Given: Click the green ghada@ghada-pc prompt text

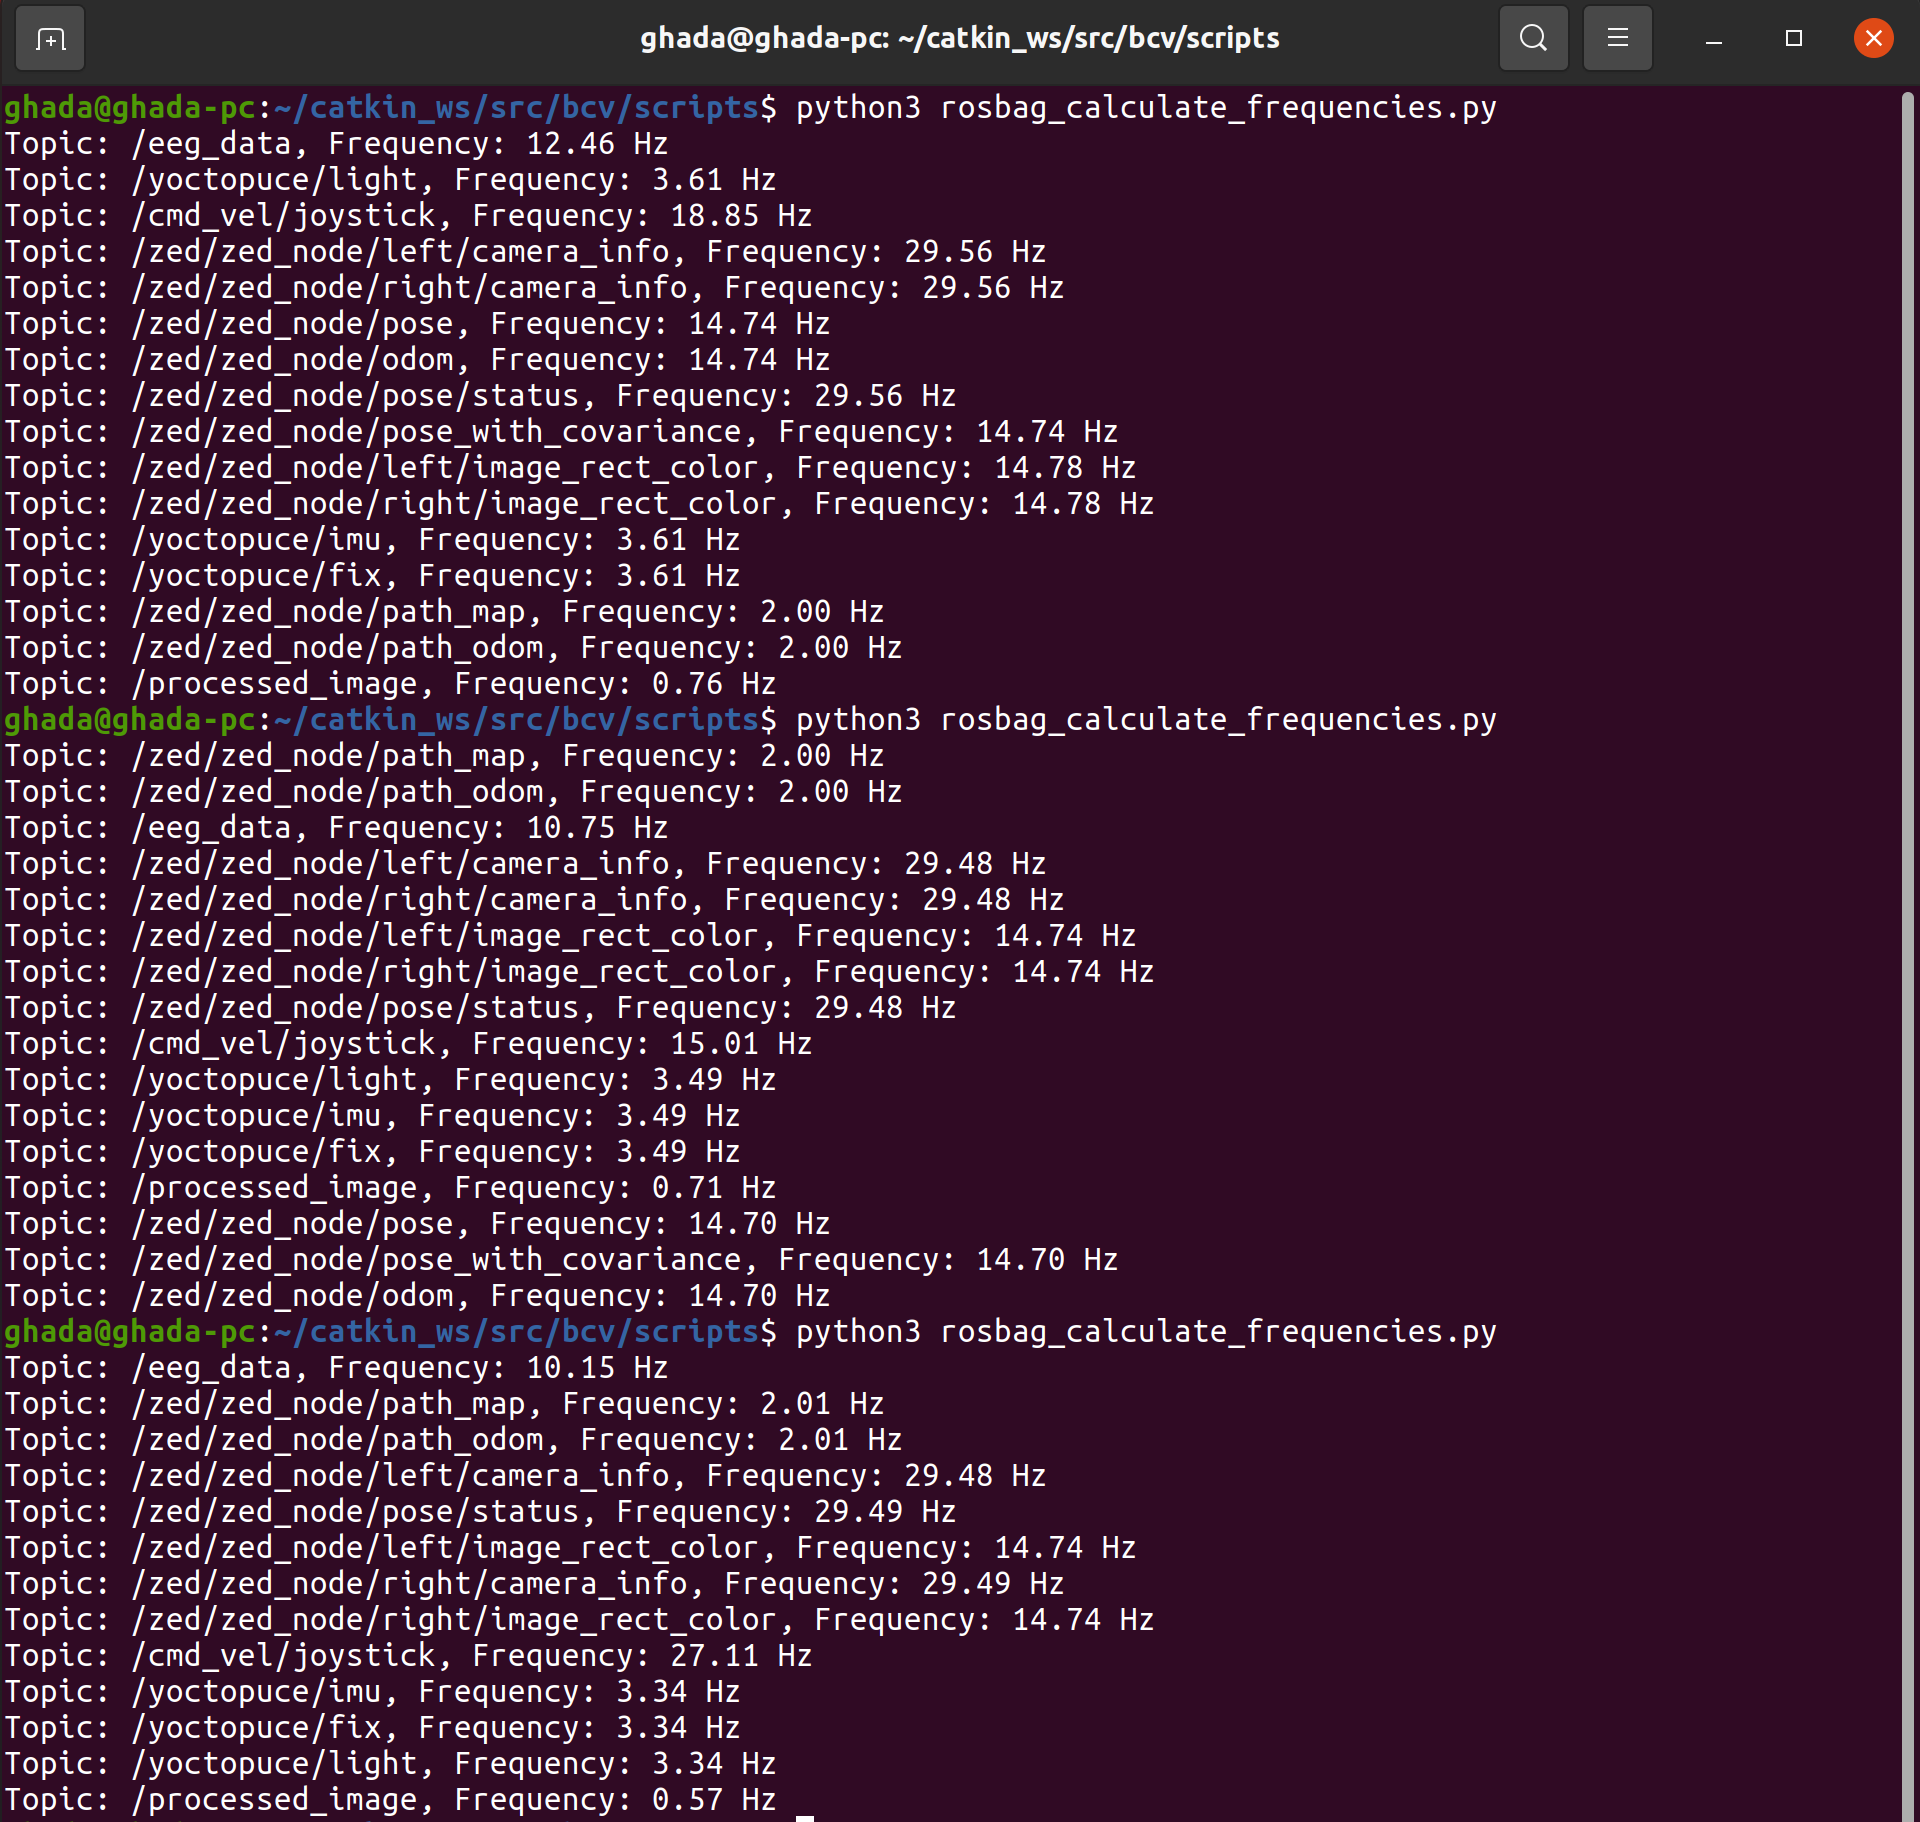Looking at the screenshot, I should [128, 107].
